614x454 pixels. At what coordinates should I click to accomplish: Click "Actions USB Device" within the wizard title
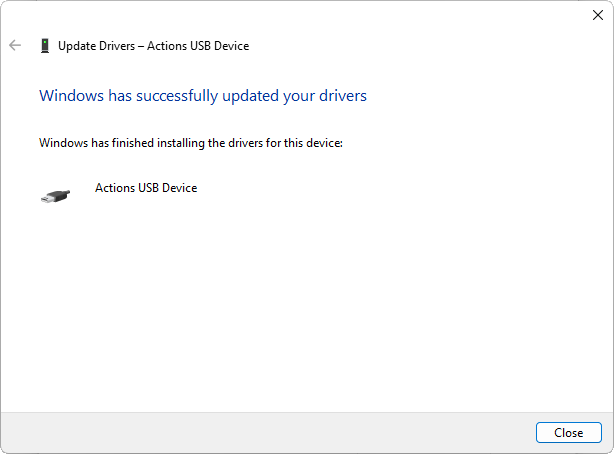tap(197, 46)
